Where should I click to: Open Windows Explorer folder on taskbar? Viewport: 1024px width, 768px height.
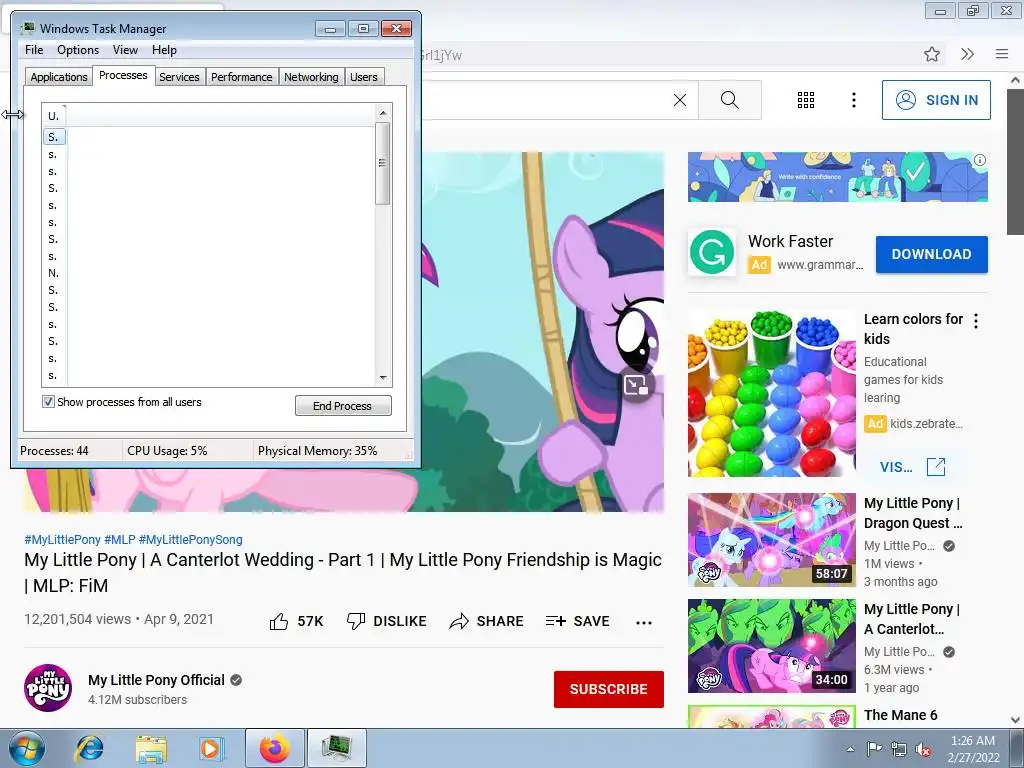151,748
